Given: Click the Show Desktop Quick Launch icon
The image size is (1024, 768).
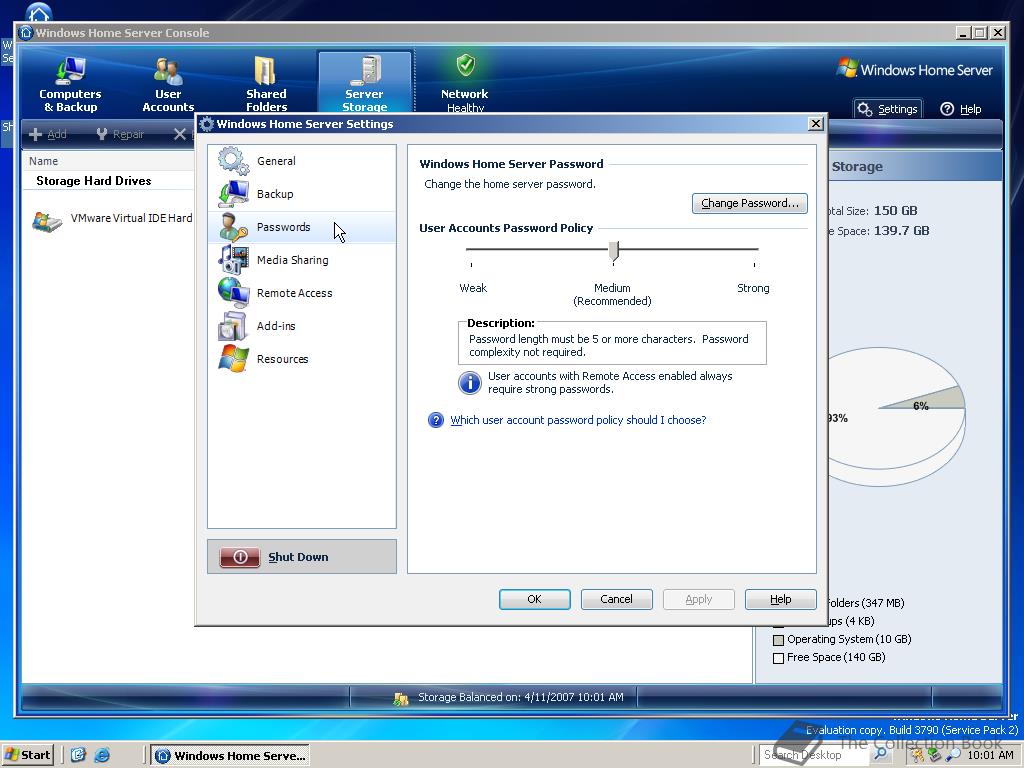Looking at the screenshot, I should 78,756.
